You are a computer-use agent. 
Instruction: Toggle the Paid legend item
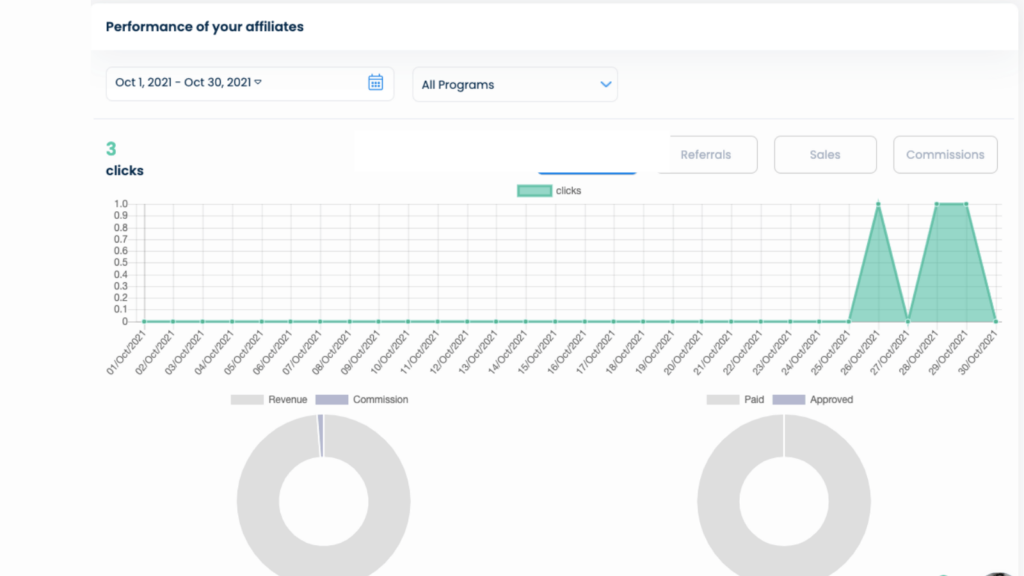tap(735, 400)
